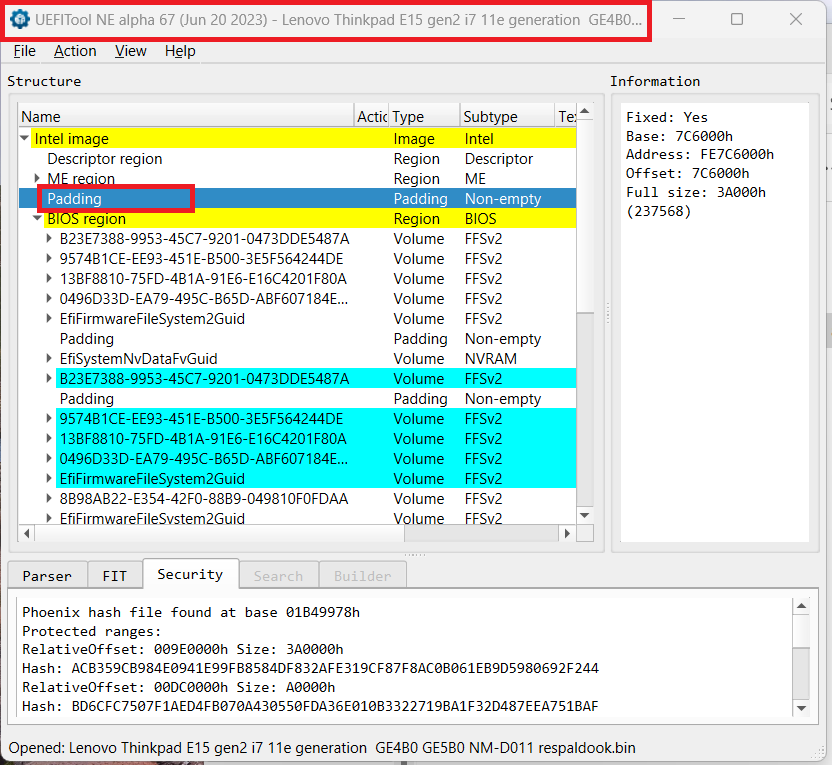The height and width of the screenshot is (765, 832).
Task: Click the Action column header
Action: tap(371, 116)
